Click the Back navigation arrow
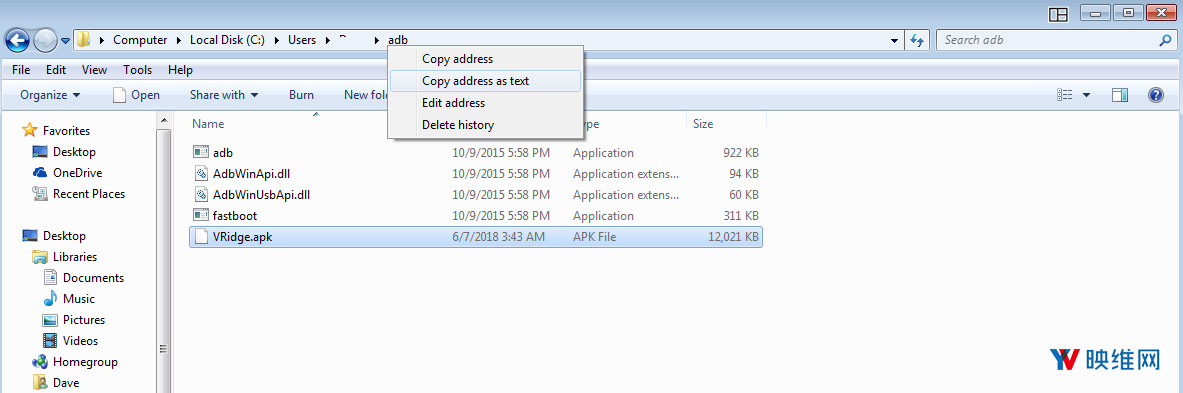 tap(17, 40)
